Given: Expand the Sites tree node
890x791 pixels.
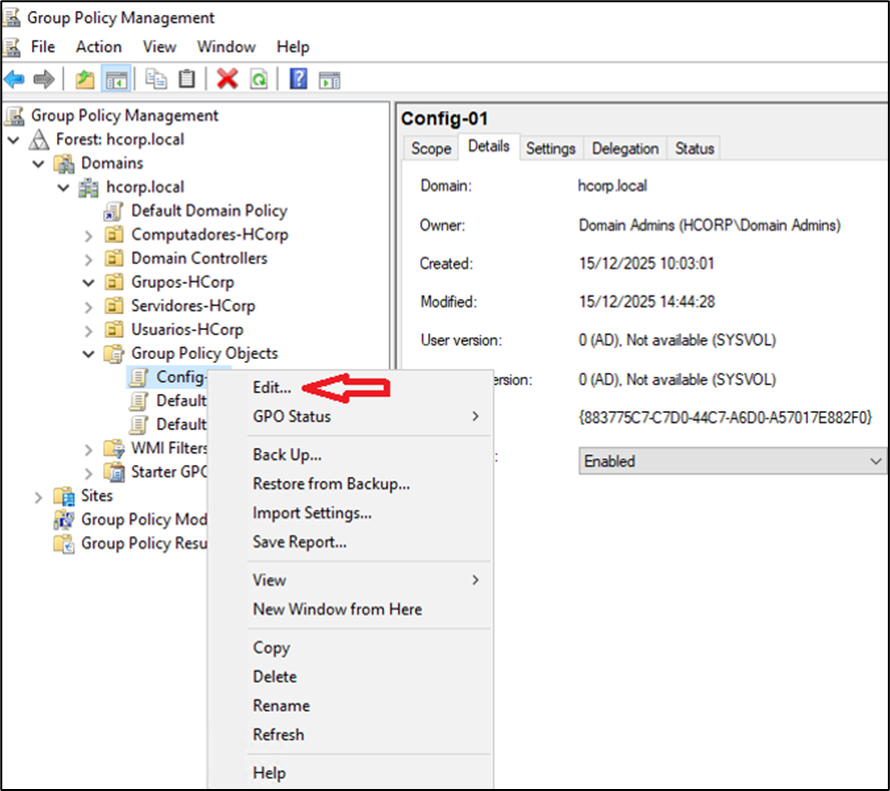Looking at the screenshot, I should [x=38, y=496].
